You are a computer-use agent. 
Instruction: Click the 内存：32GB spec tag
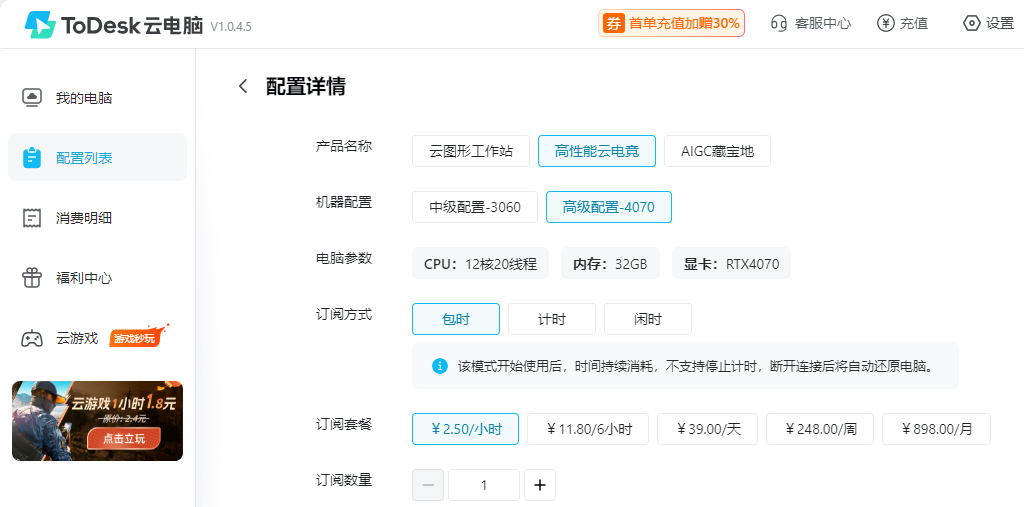coord(610,263)
